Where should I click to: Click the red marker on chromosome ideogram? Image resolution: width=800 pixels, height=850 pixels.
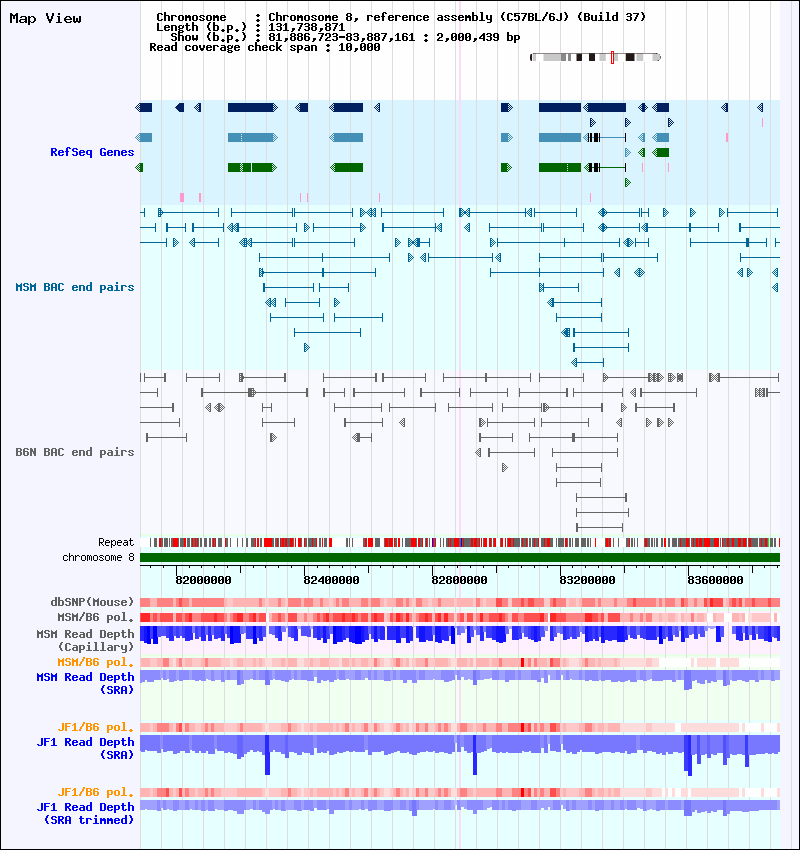[x=612, y=57]
